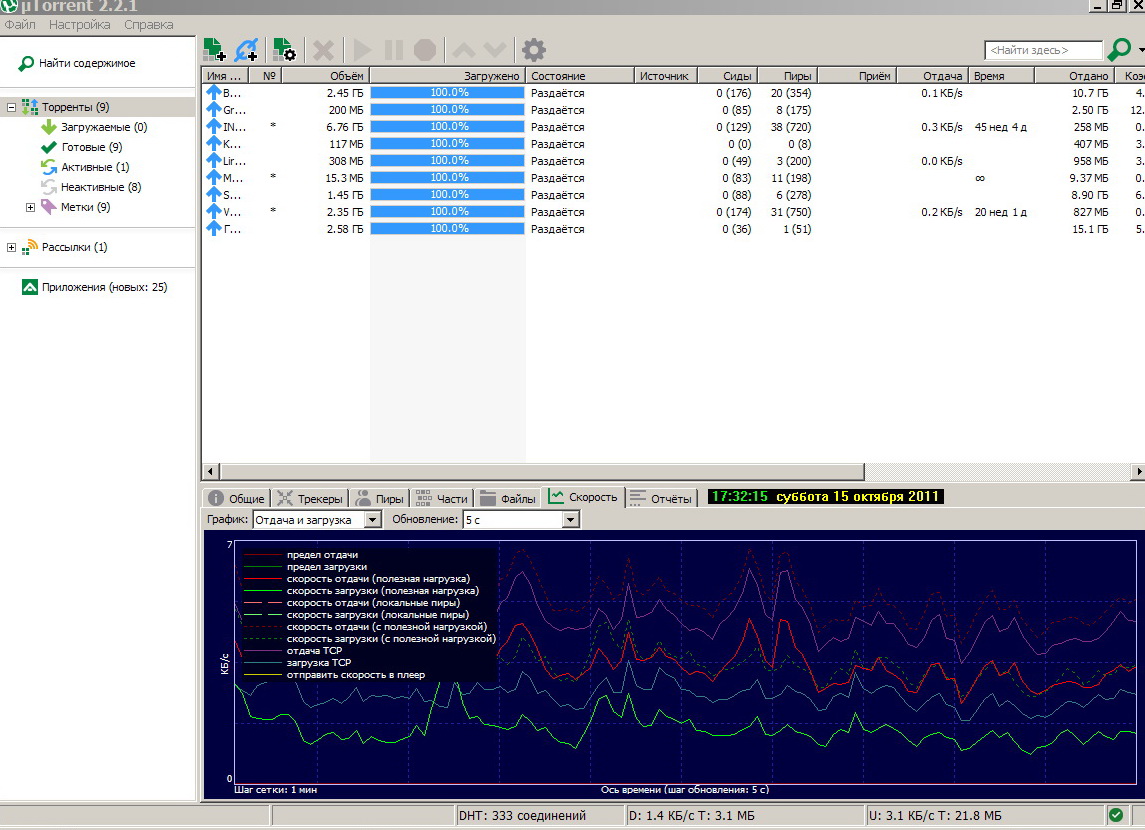Click the Stop torrent toolbar icon

(x=426, y=49)
